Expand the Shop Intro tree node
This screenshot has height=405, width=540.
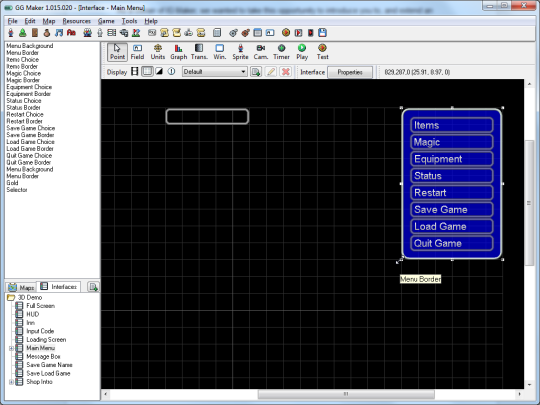click(11, 382)
